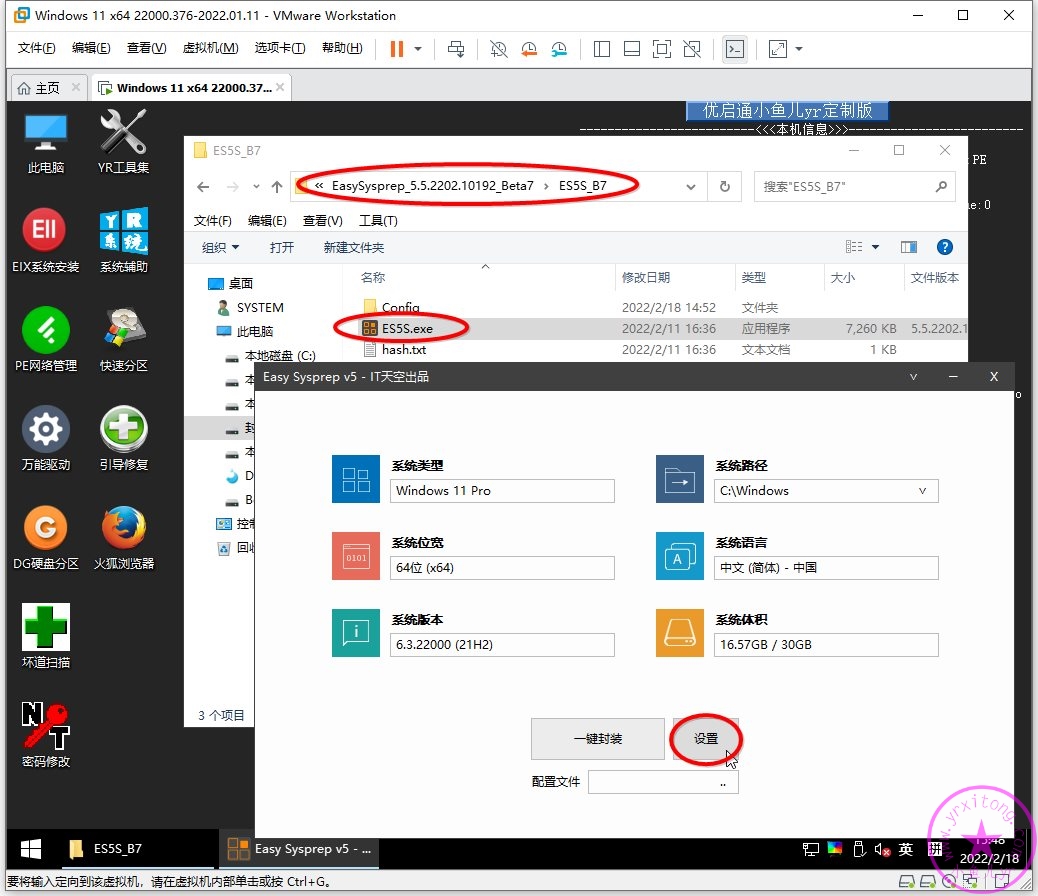The height and width of the screenshot is (896, 1038).
Task: Open the stretch guest display dropdown arrow
Action: 799,48
